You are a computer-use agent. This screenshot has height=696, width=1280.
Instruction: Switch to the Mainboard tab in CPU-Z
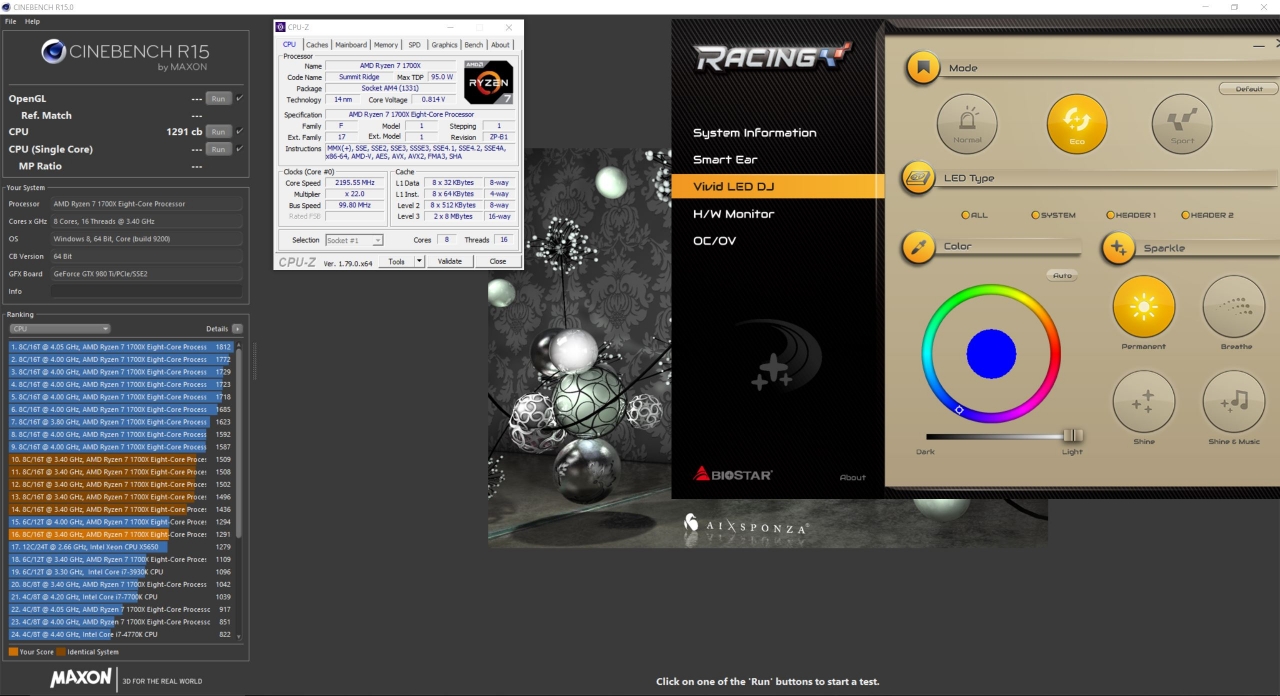(351, 45)
